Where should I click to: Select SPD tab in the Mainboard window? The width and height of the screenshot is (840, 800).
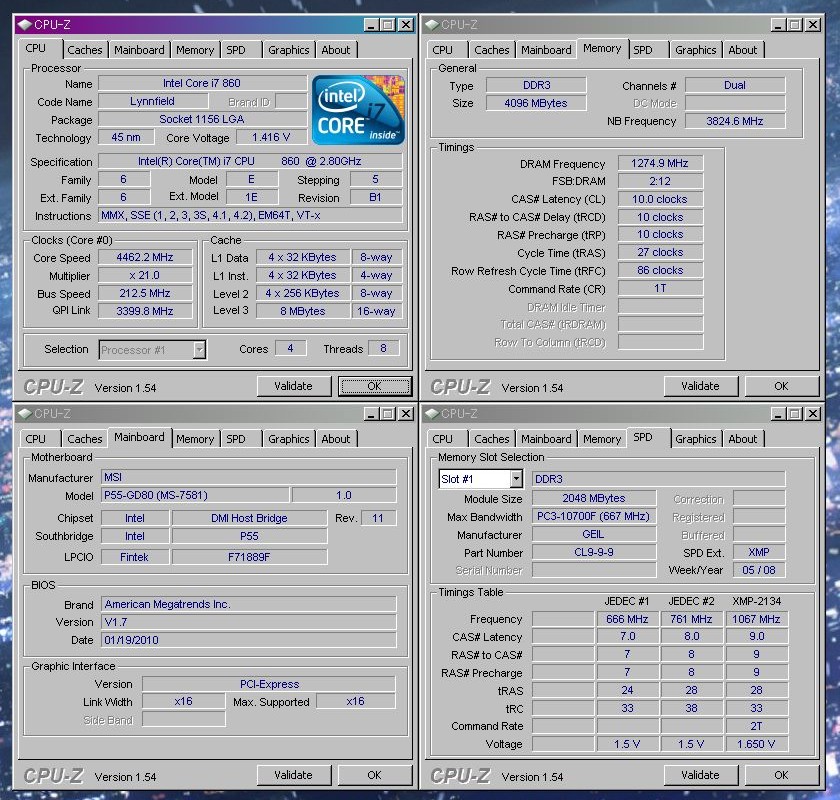[x=236, y=439]
